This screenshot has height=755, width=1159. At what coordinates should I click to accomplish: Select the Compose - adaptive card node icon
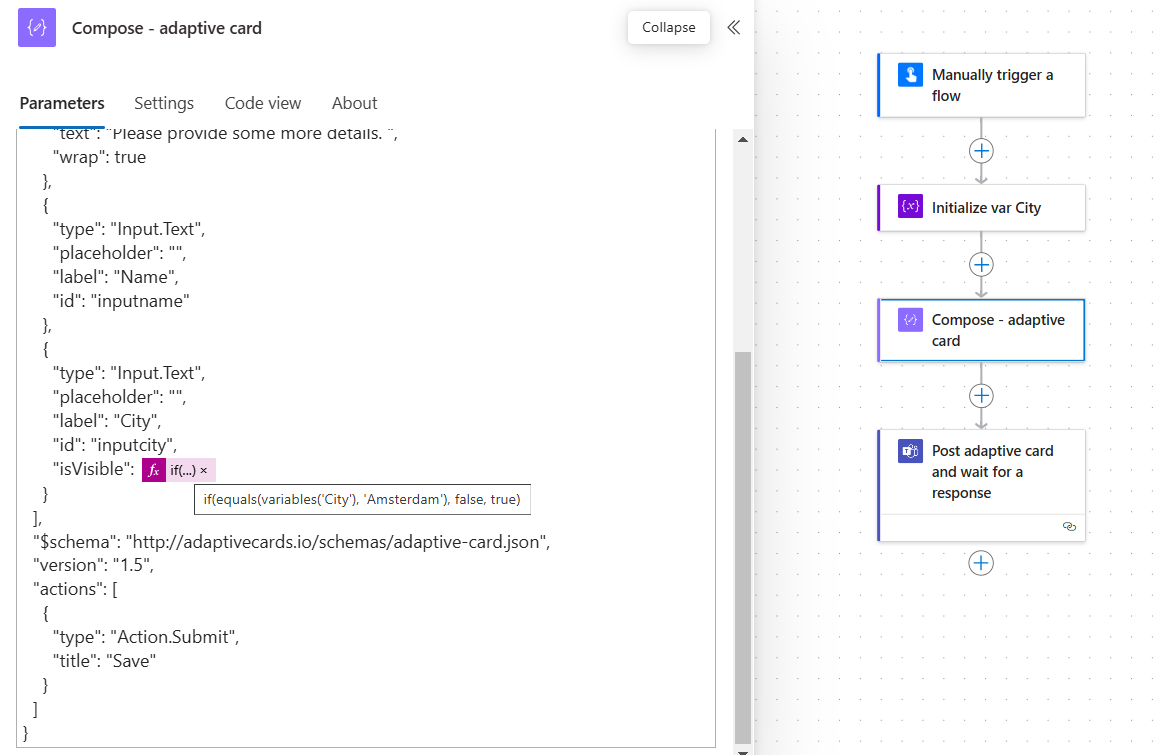click(x=910, y=320)
